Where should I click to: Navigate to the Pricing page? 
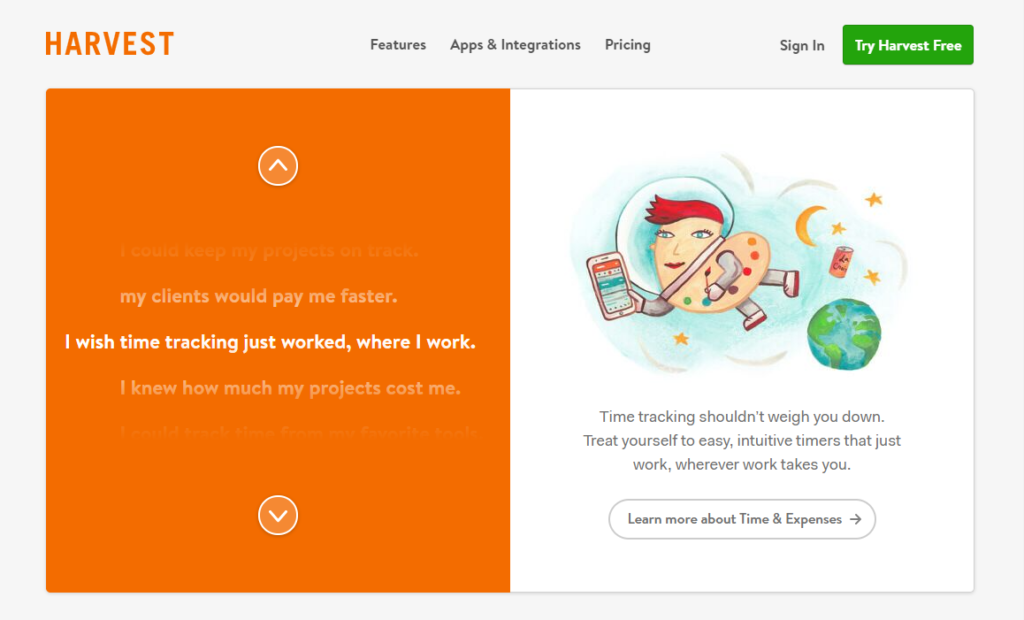[627, 45]
